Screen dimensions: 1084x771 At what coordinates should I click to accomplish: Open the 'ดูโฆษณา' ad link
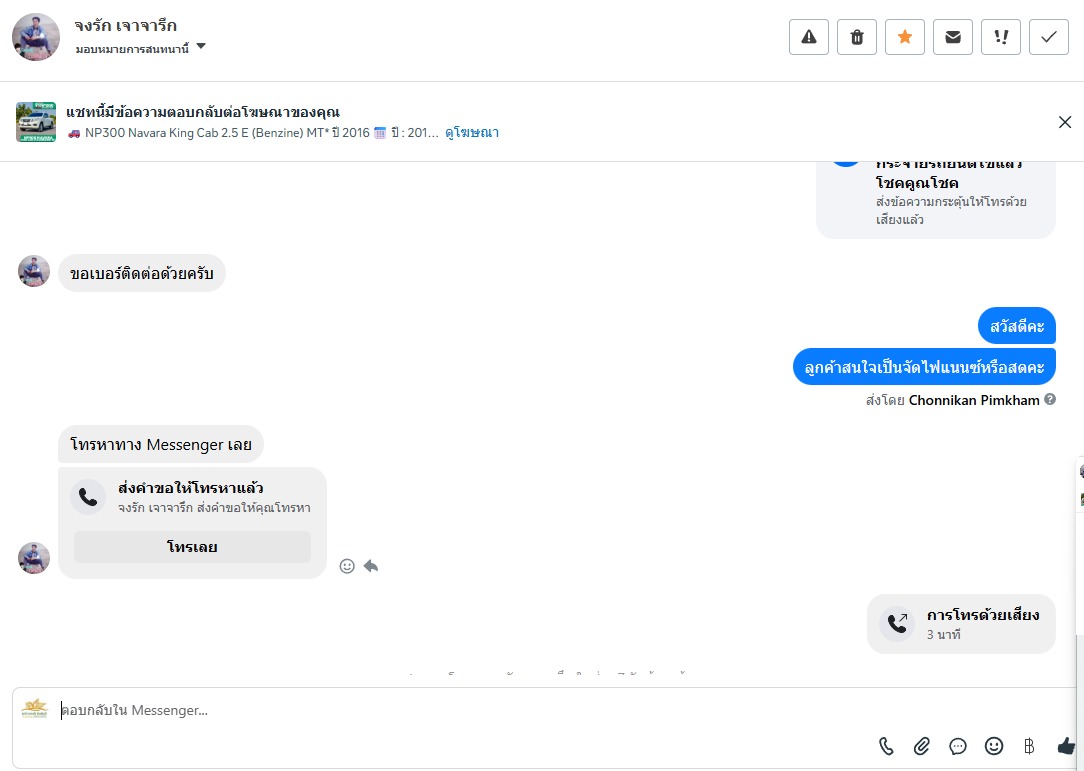[x=472, y=133]
